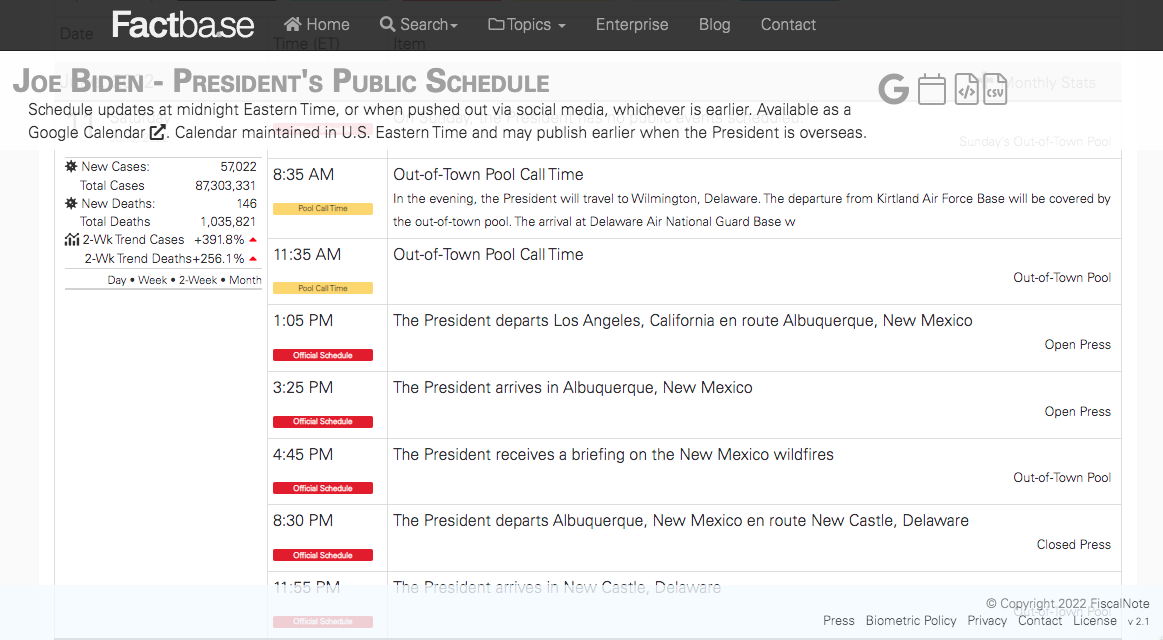The image size is (1163, 640).
Task: Open the Contact link in the footer
Action: pos(1039,621)
